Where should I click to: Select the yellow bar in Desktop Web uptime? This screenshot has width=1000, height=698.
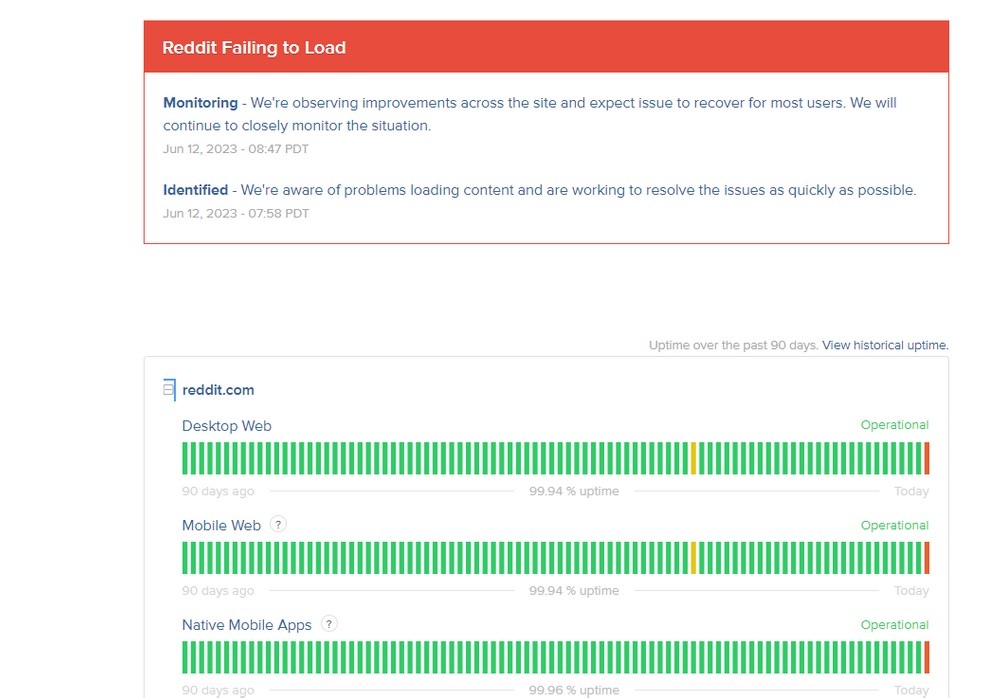pos(693,458)
